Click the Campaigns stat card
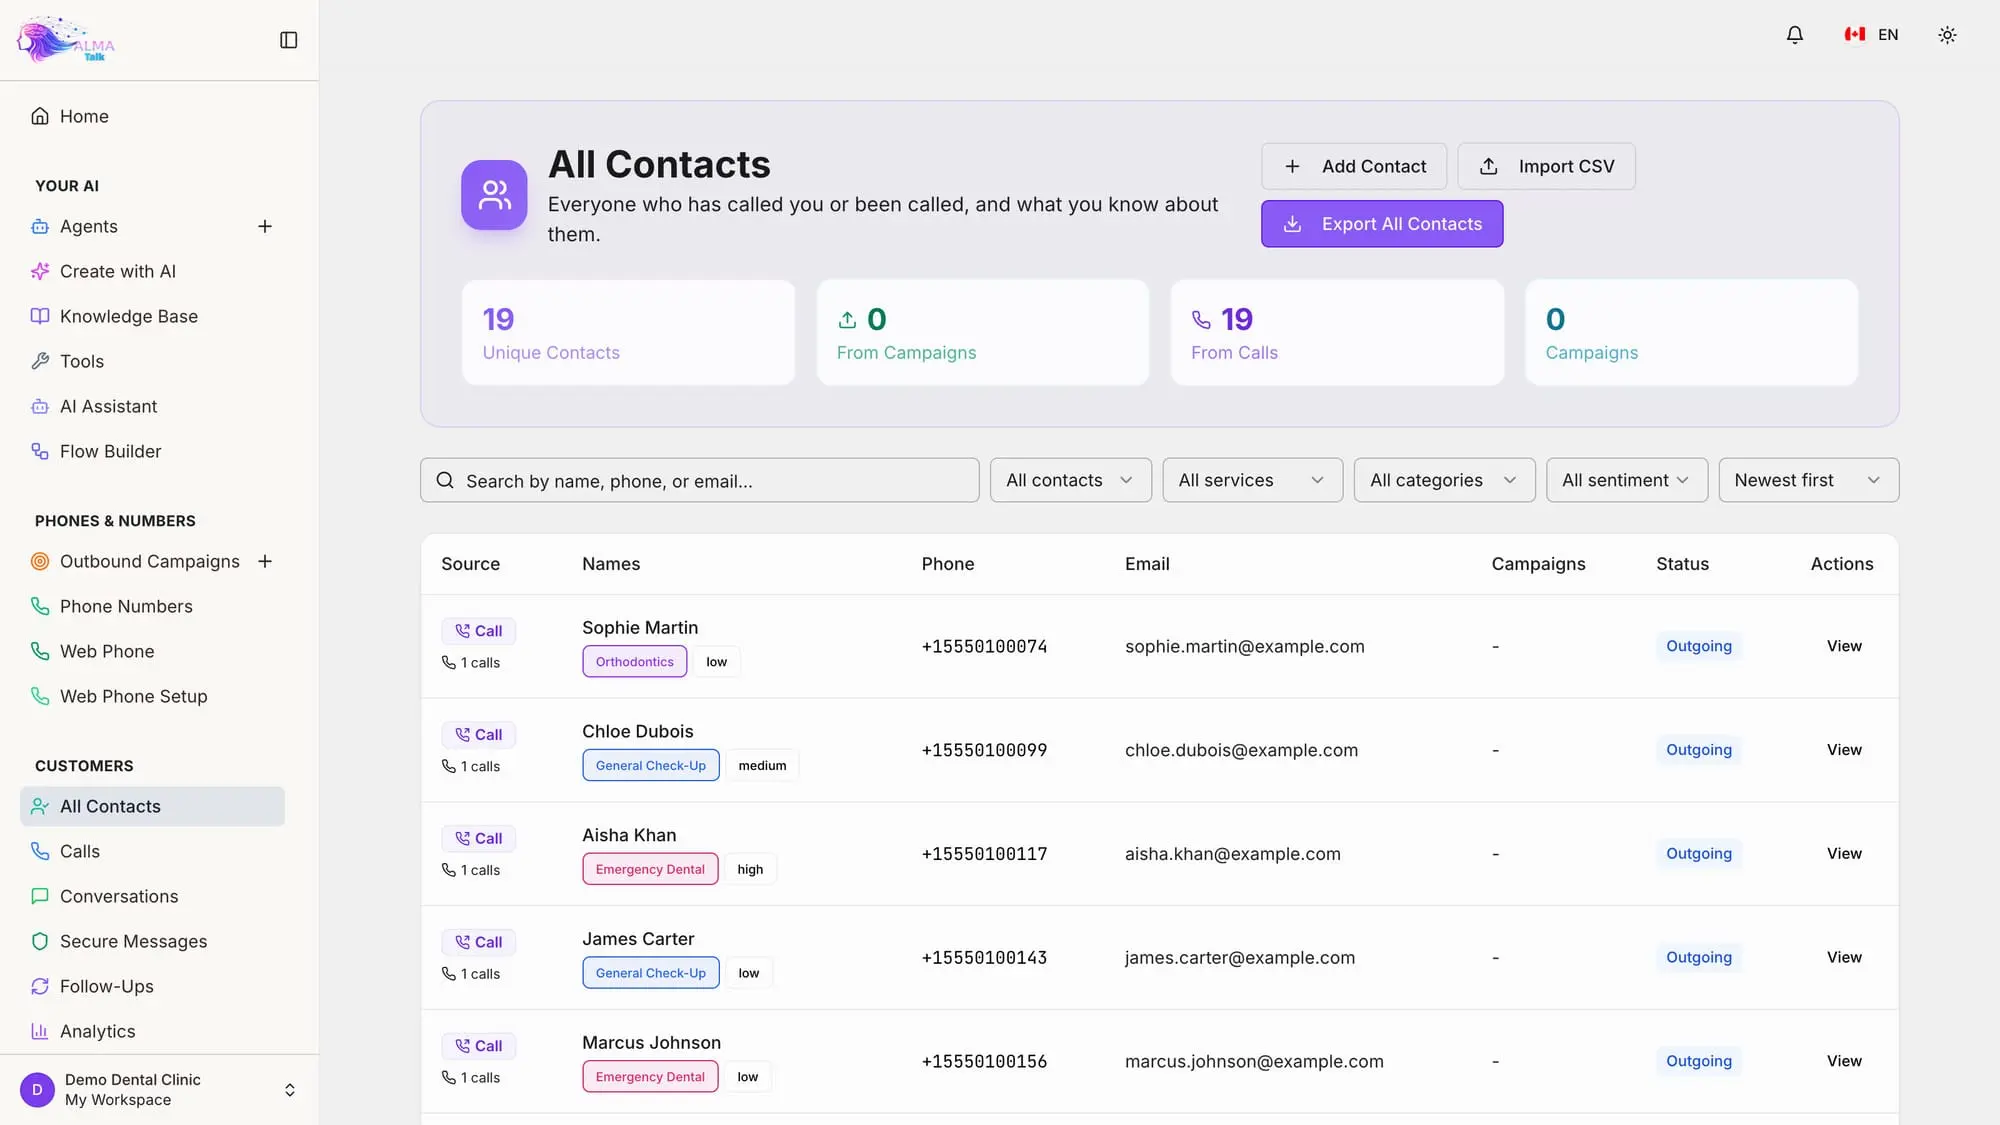This screenshot has height=1125, width=2000. click(1691, 333)
